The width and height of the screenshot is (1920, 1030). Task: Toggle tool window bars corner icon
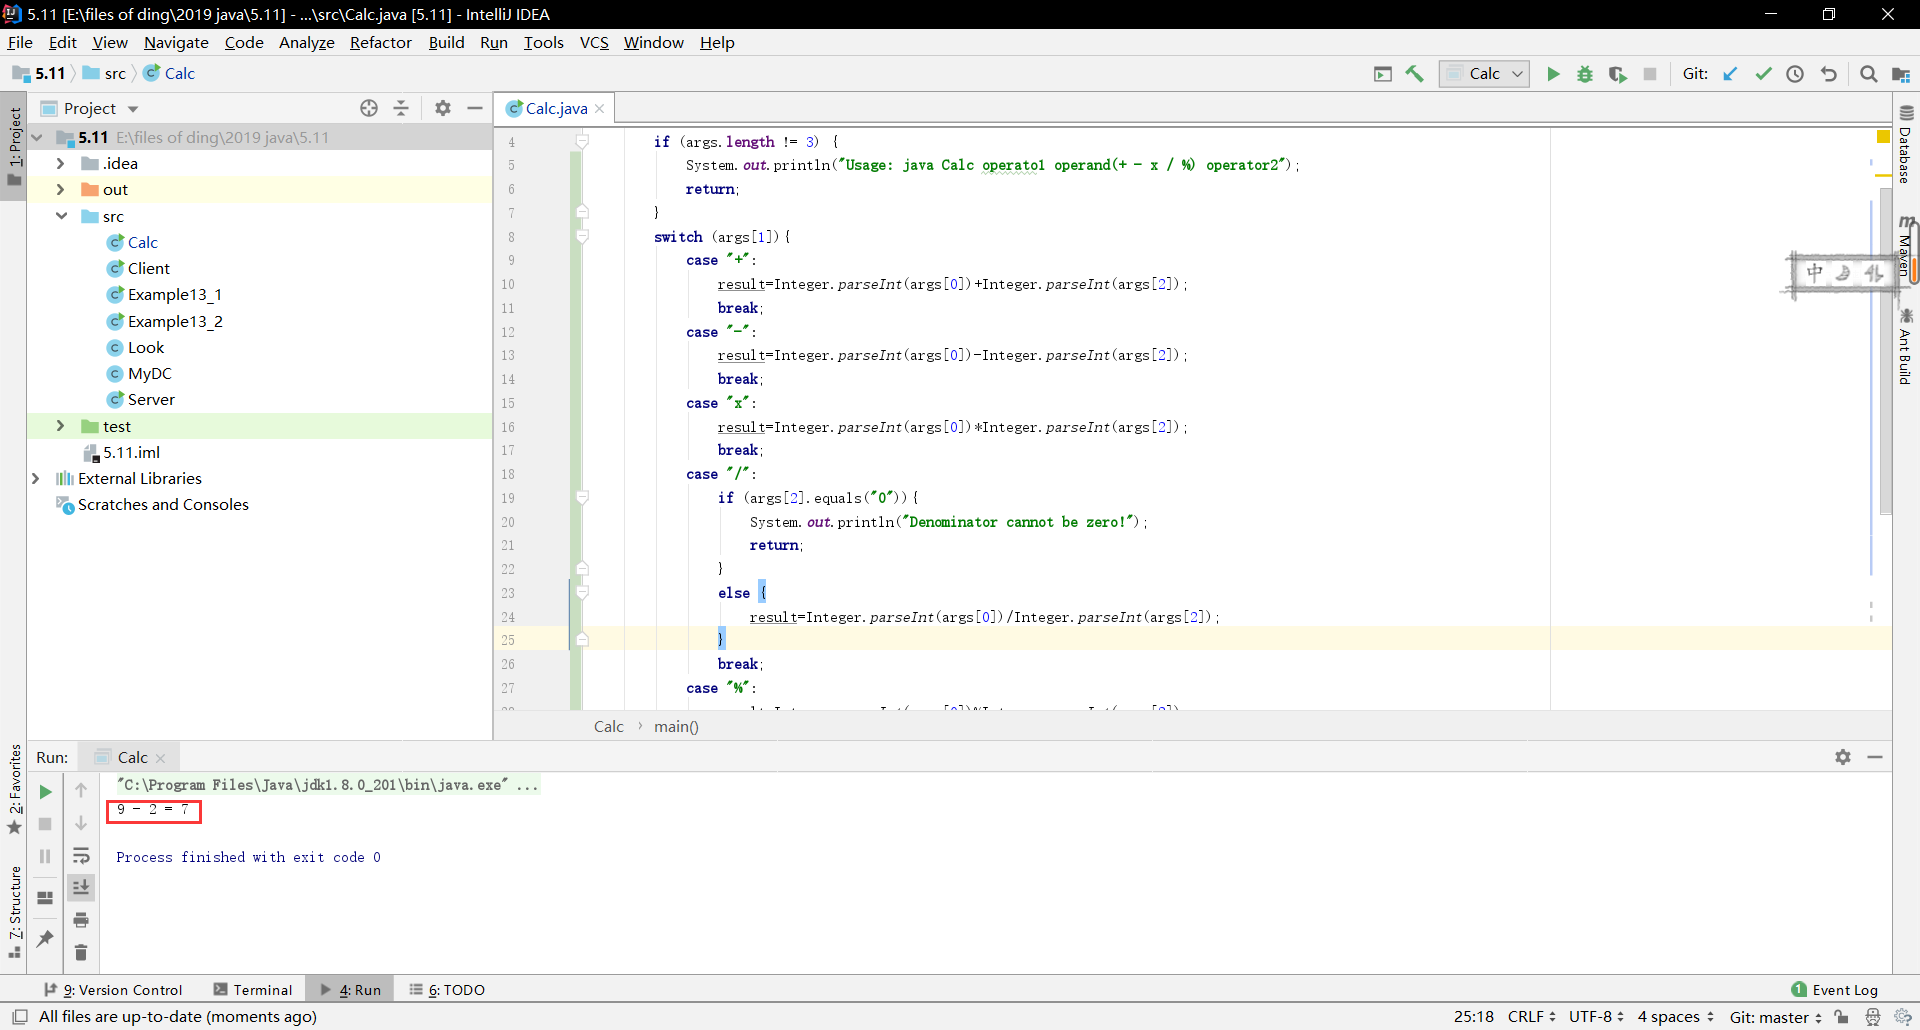(x=19, y=1017)
